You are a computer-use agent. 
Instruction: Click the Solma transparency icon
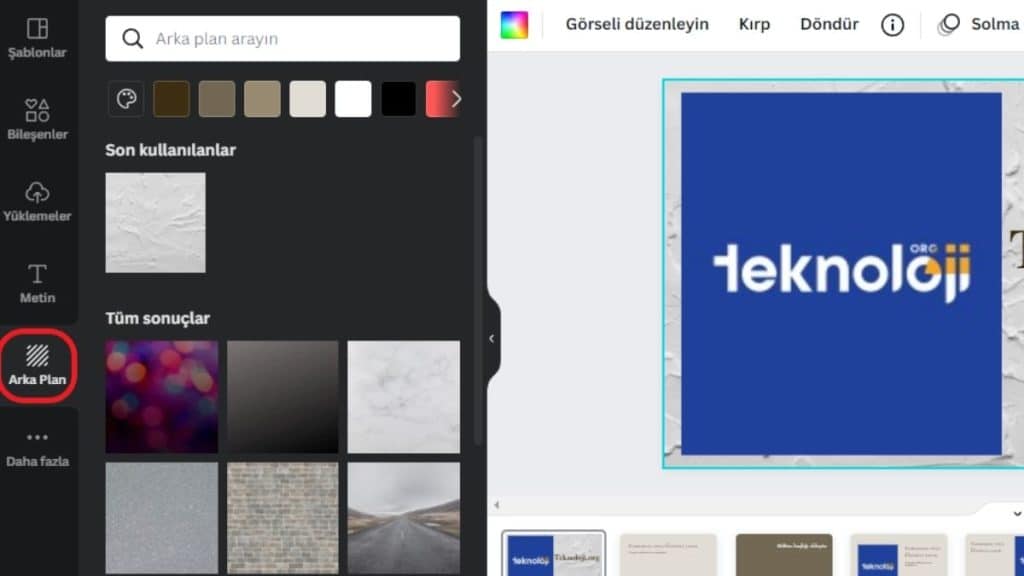[x=948, y=25]
